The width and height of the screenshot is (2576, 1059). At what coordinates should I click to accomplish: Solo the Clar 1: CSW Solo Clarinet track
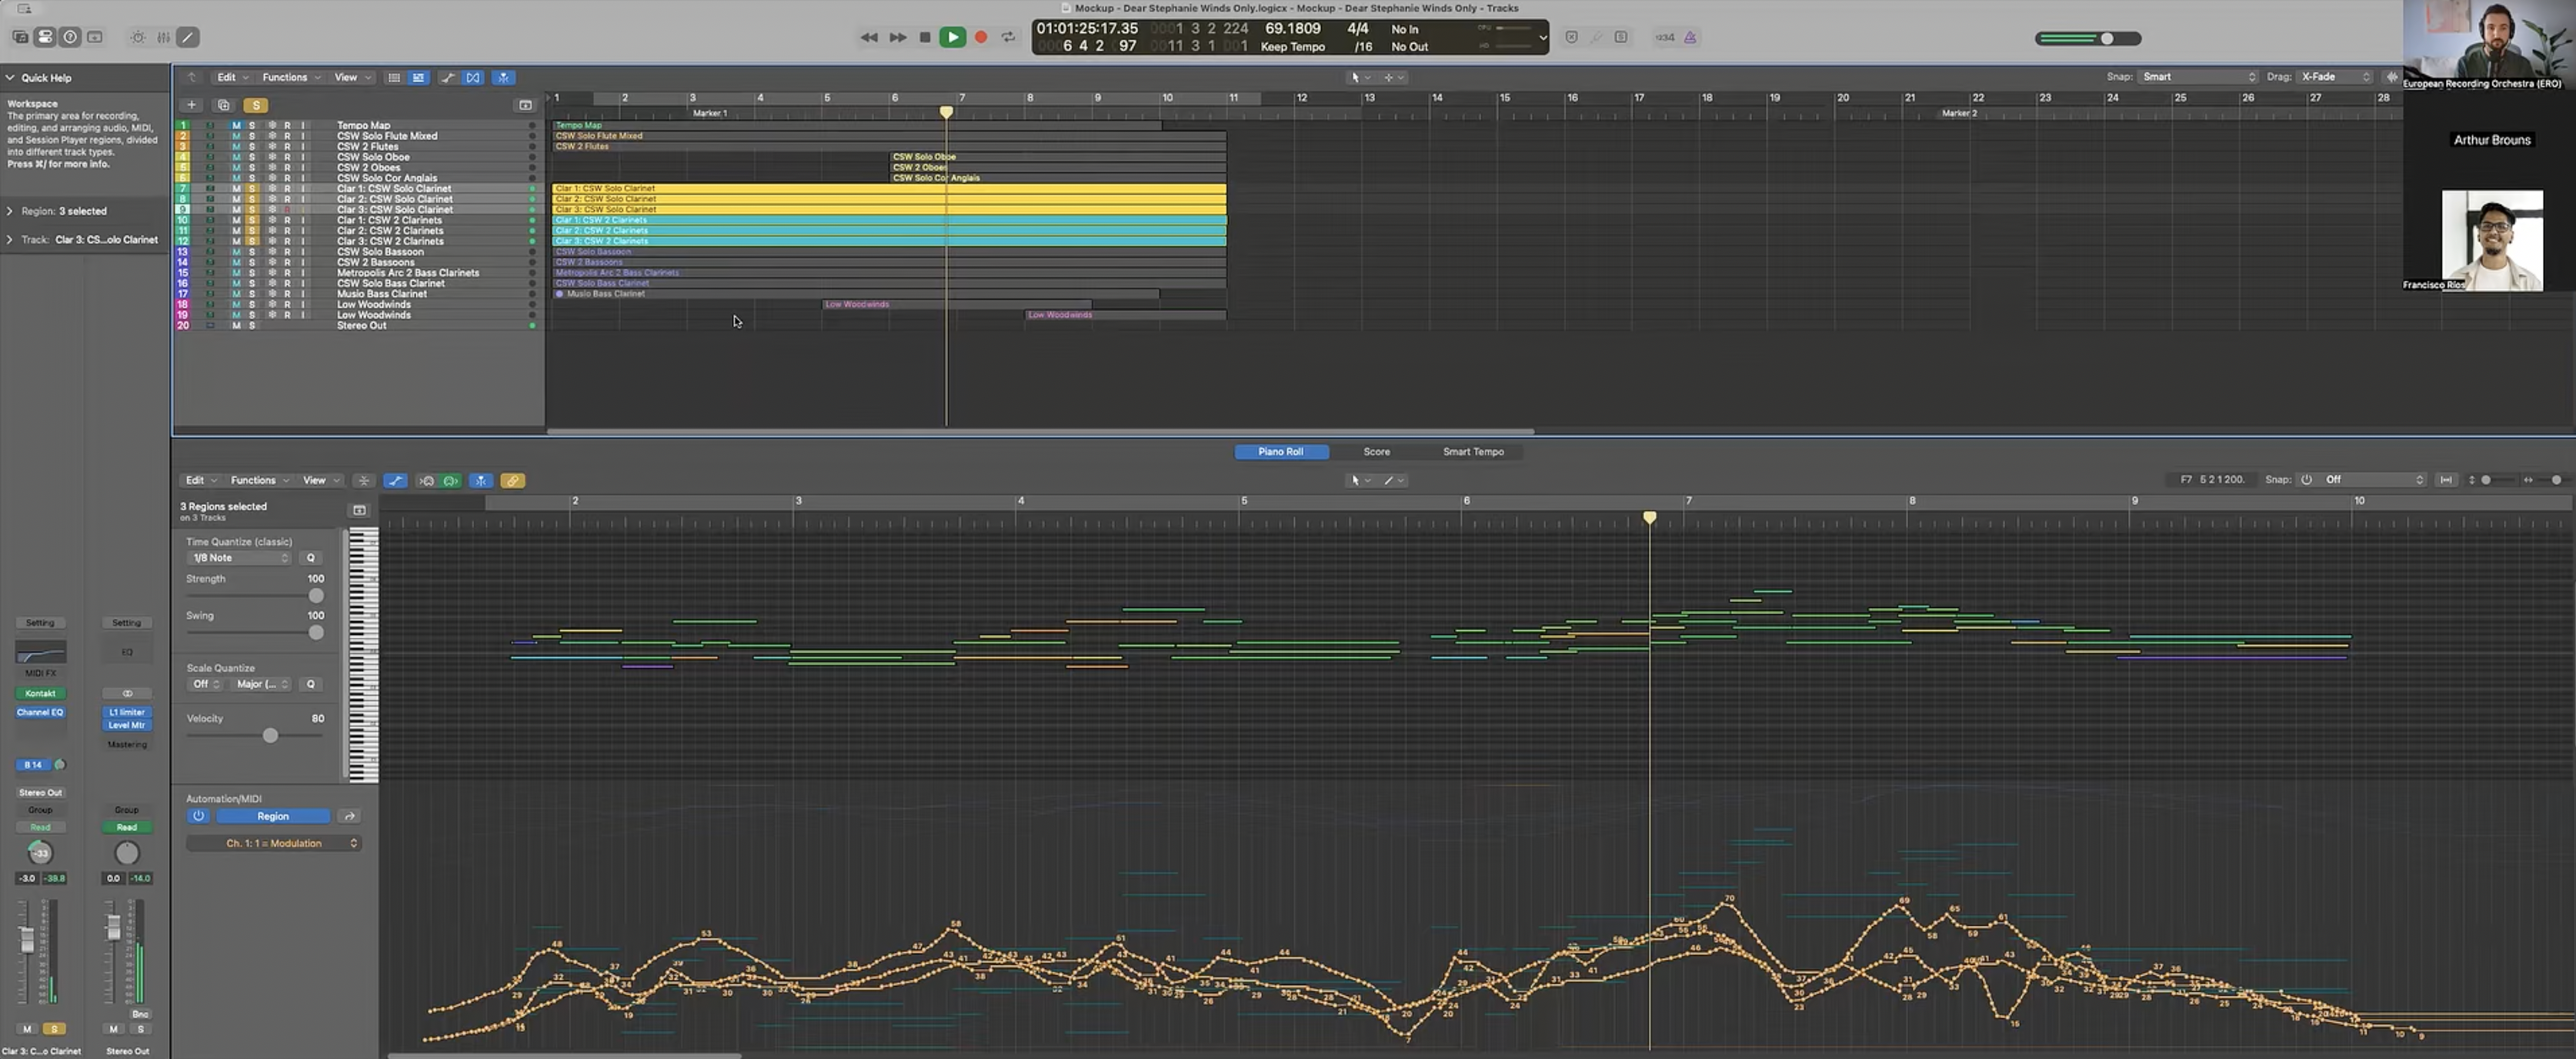click(252, 188)
